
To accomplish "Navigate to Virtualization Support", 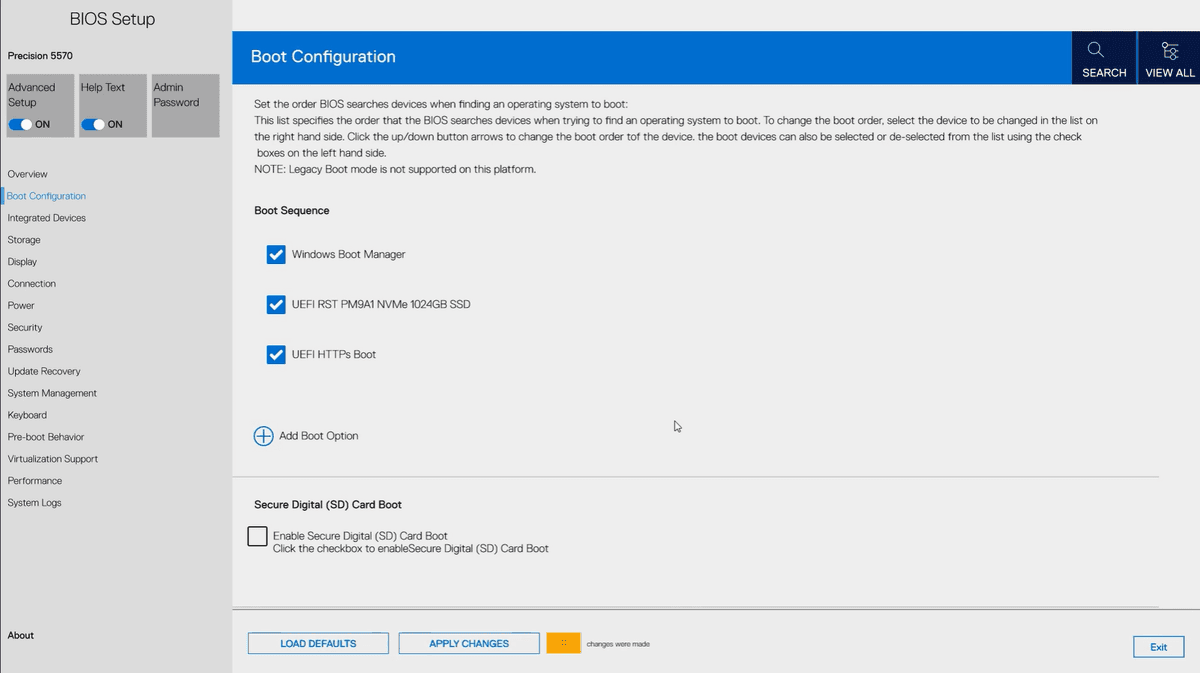I will click(x=53, y=459).
